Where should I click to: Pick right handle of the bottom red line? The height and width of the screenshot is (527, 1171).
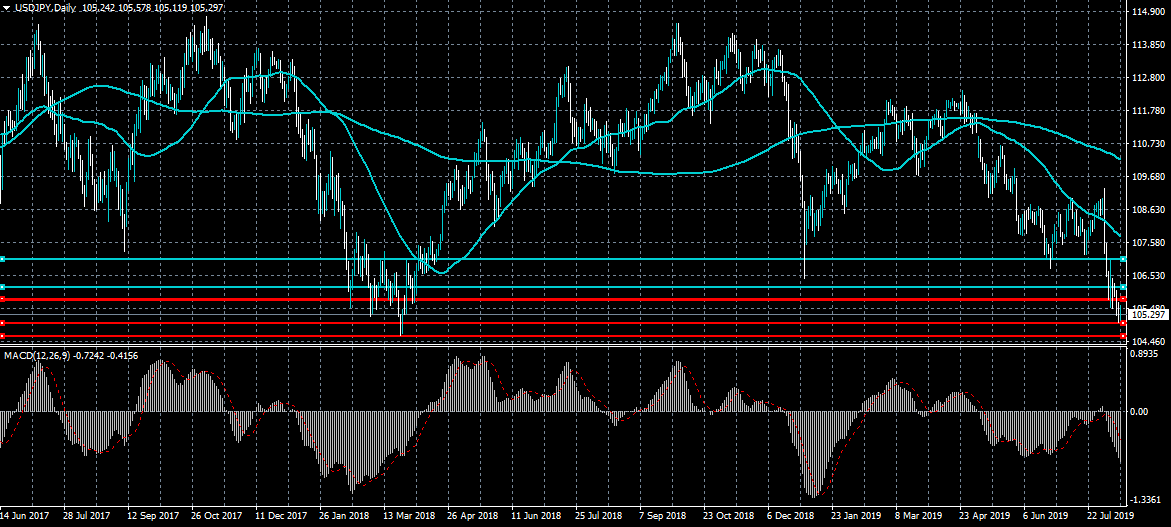(x=1124, y=336)
